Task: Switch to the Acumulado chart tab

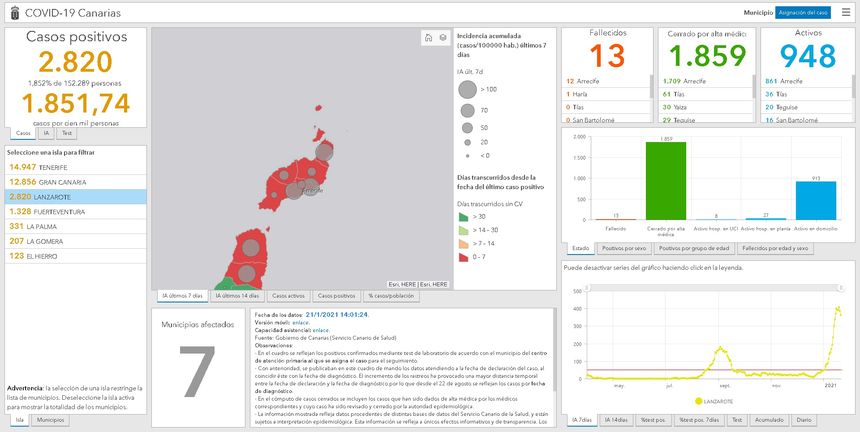Action: [771, 420]
